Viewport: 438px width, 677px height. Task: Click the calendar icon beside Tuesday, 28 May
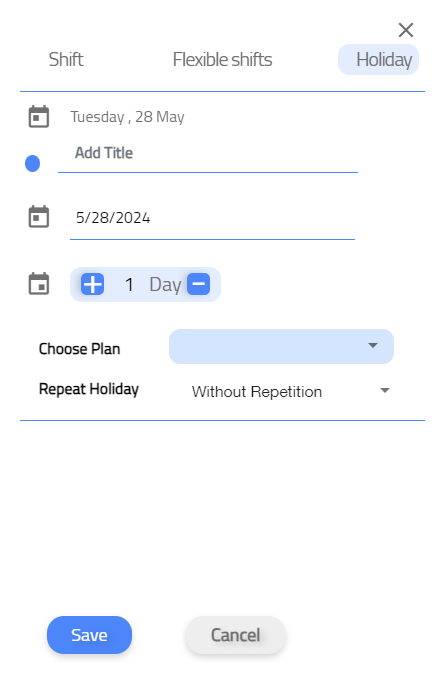pos(39,117)
